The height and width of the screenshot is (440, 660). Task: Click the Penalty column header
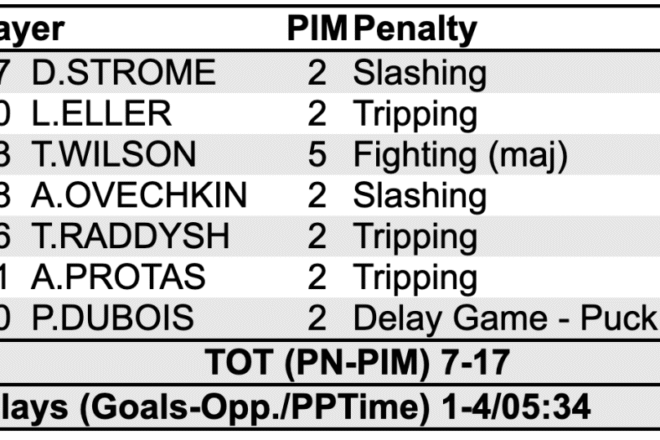tap(415, 30)
